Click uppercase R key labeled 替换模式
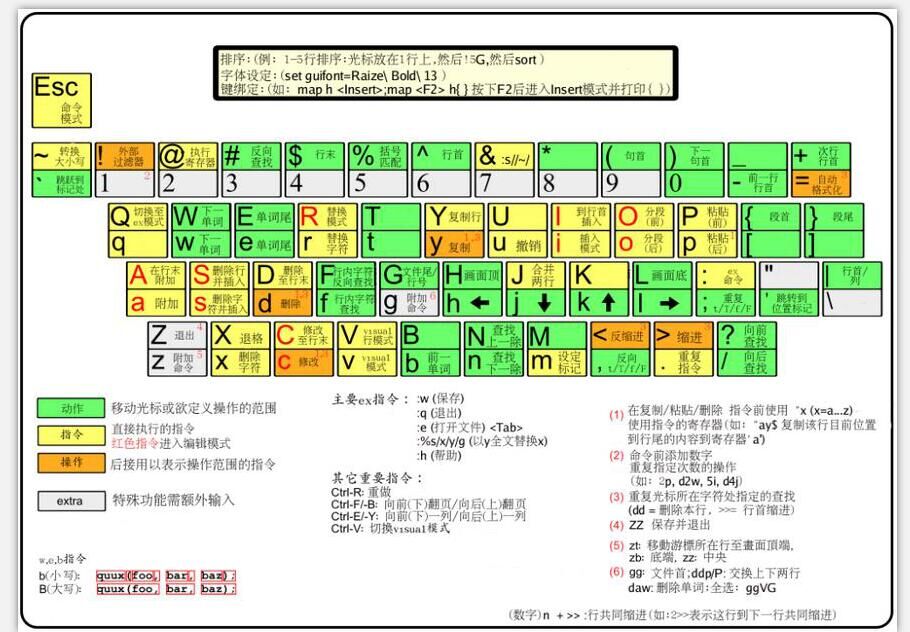Image resolution: width=910 pixels, height=632 pixels. point(327,217)
